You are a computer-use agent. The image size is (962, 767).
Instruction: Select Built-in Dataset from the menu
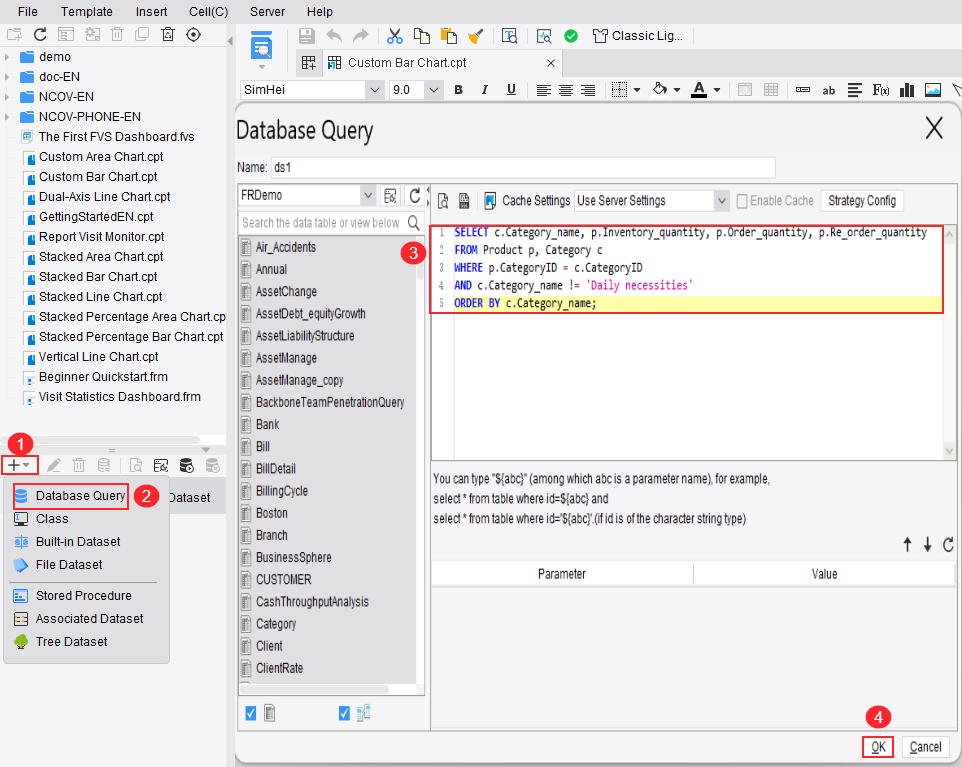point(78,542)
